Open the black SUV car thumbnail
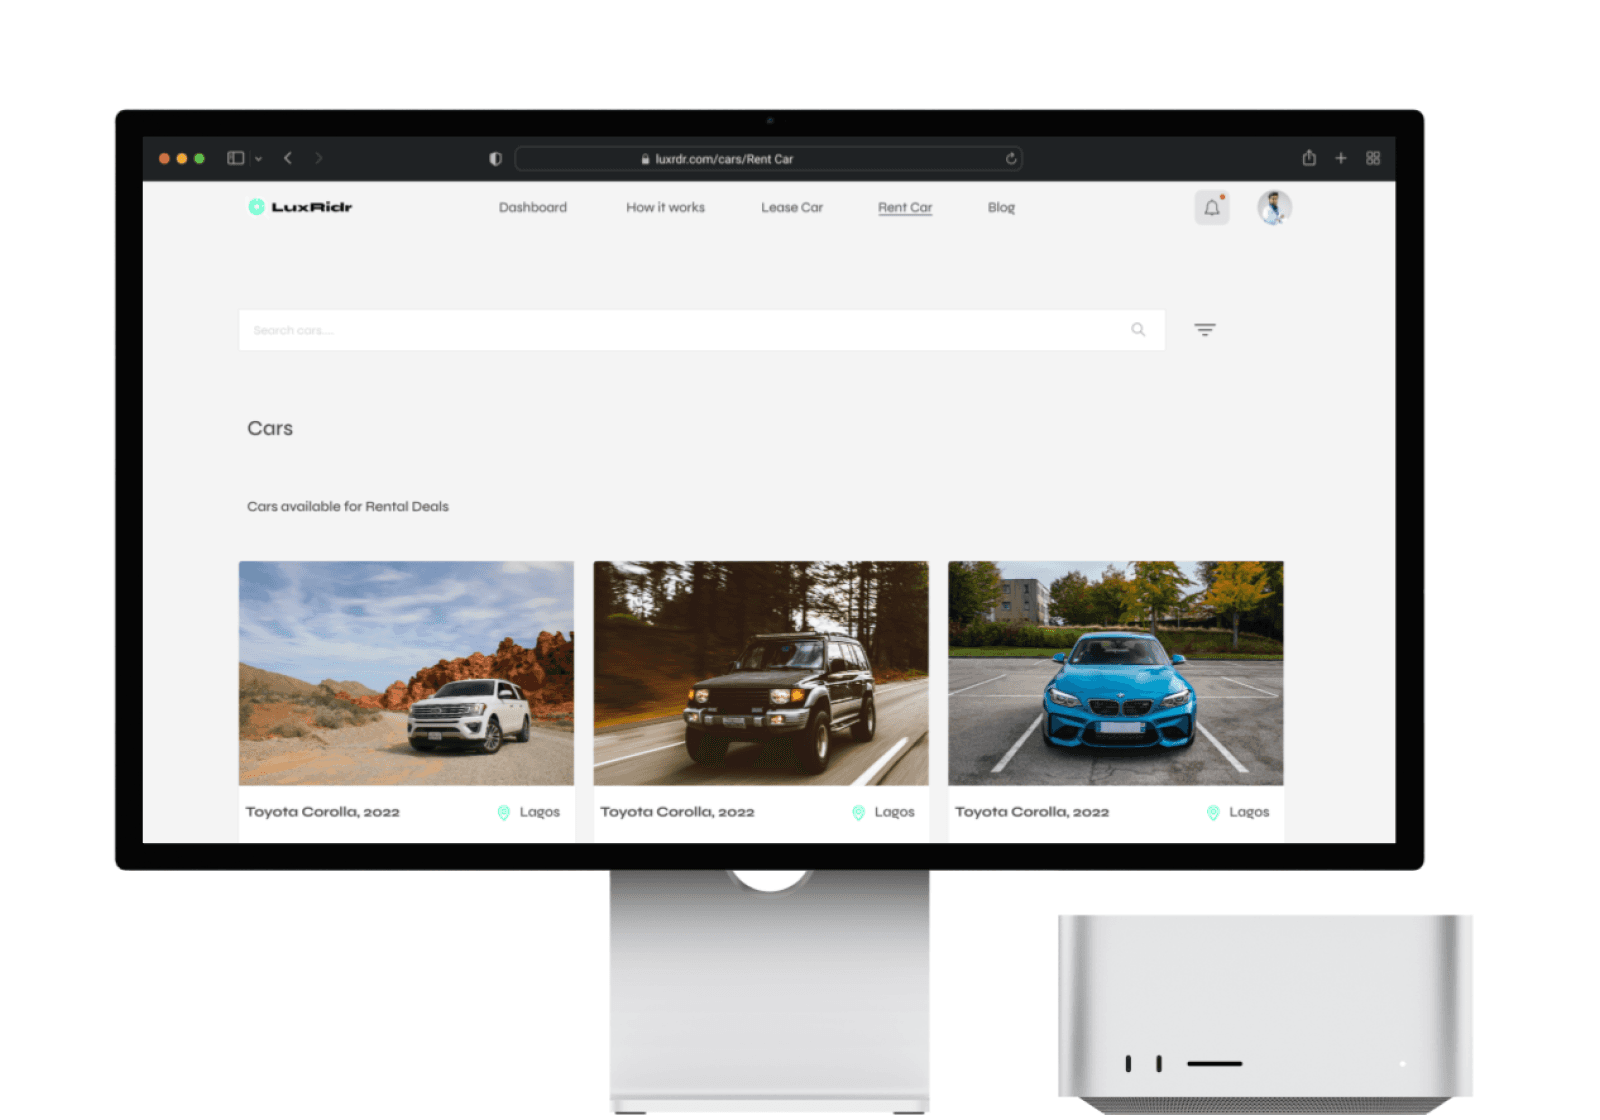The width and height of the screenshot is (1600, 1120). 761,673
